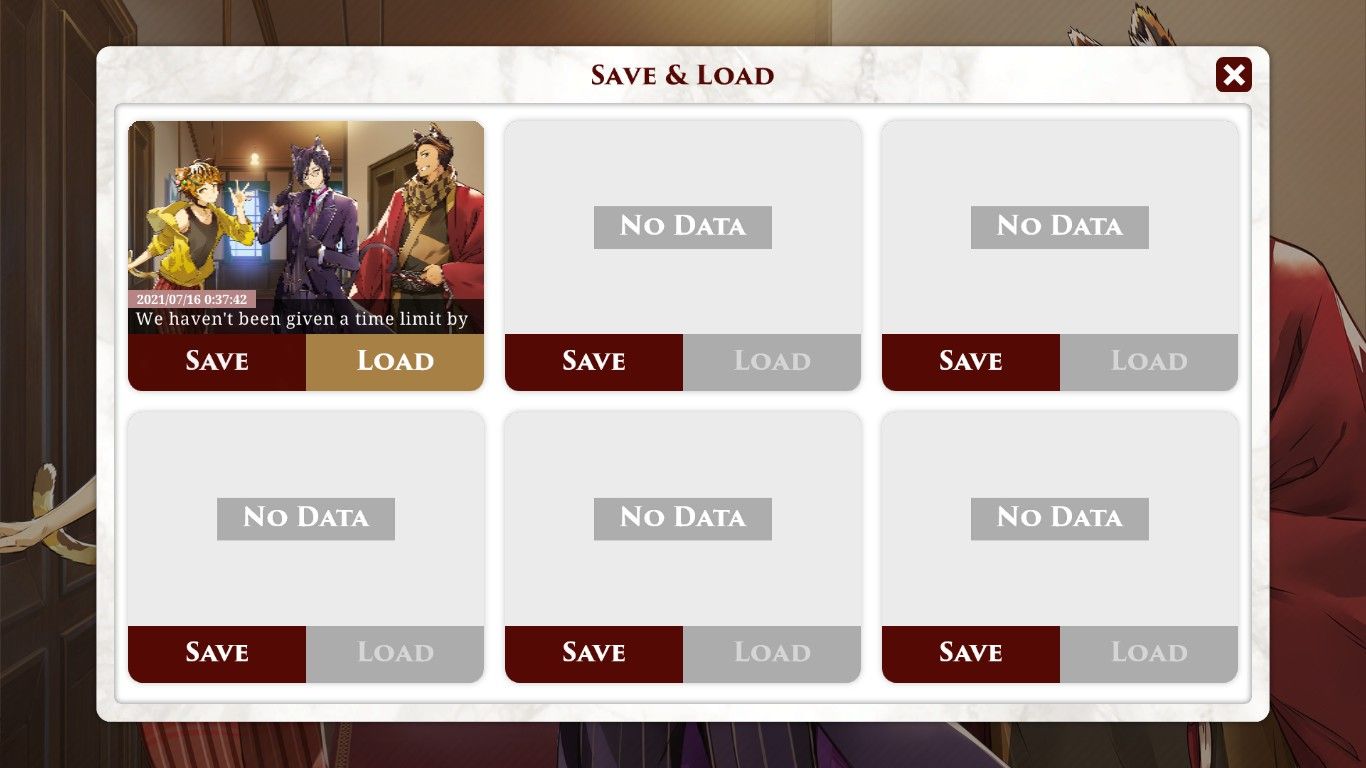
Task: Click the 2021/07/16 save timestamp
Action: pyautogui.click(x=192, y=299)
